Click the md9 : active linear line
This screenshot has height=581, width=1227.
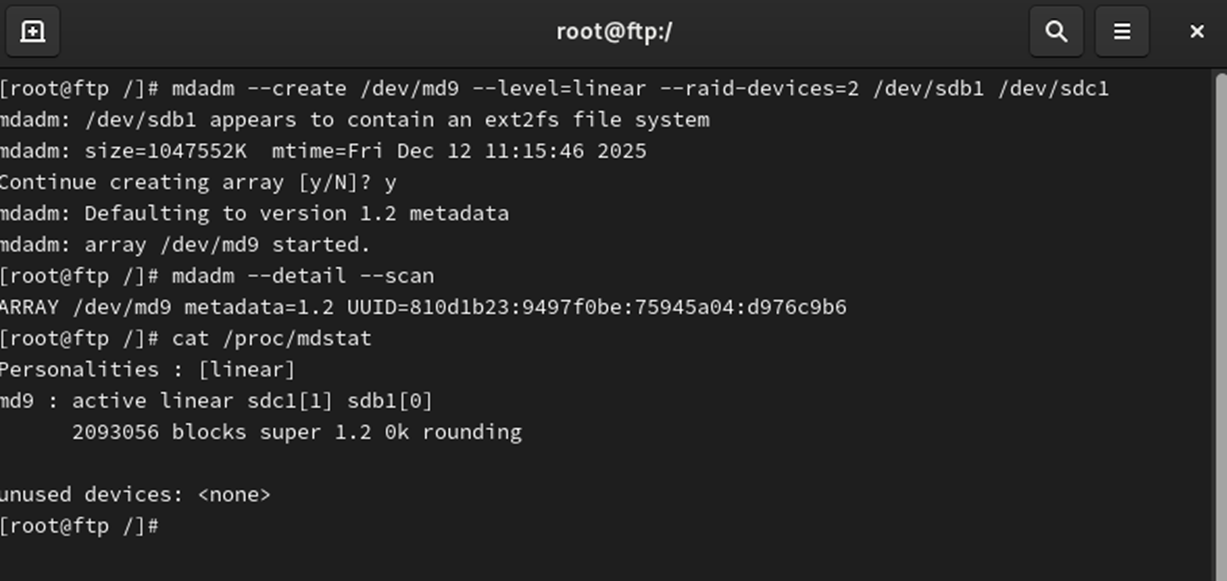click(216, 400)
